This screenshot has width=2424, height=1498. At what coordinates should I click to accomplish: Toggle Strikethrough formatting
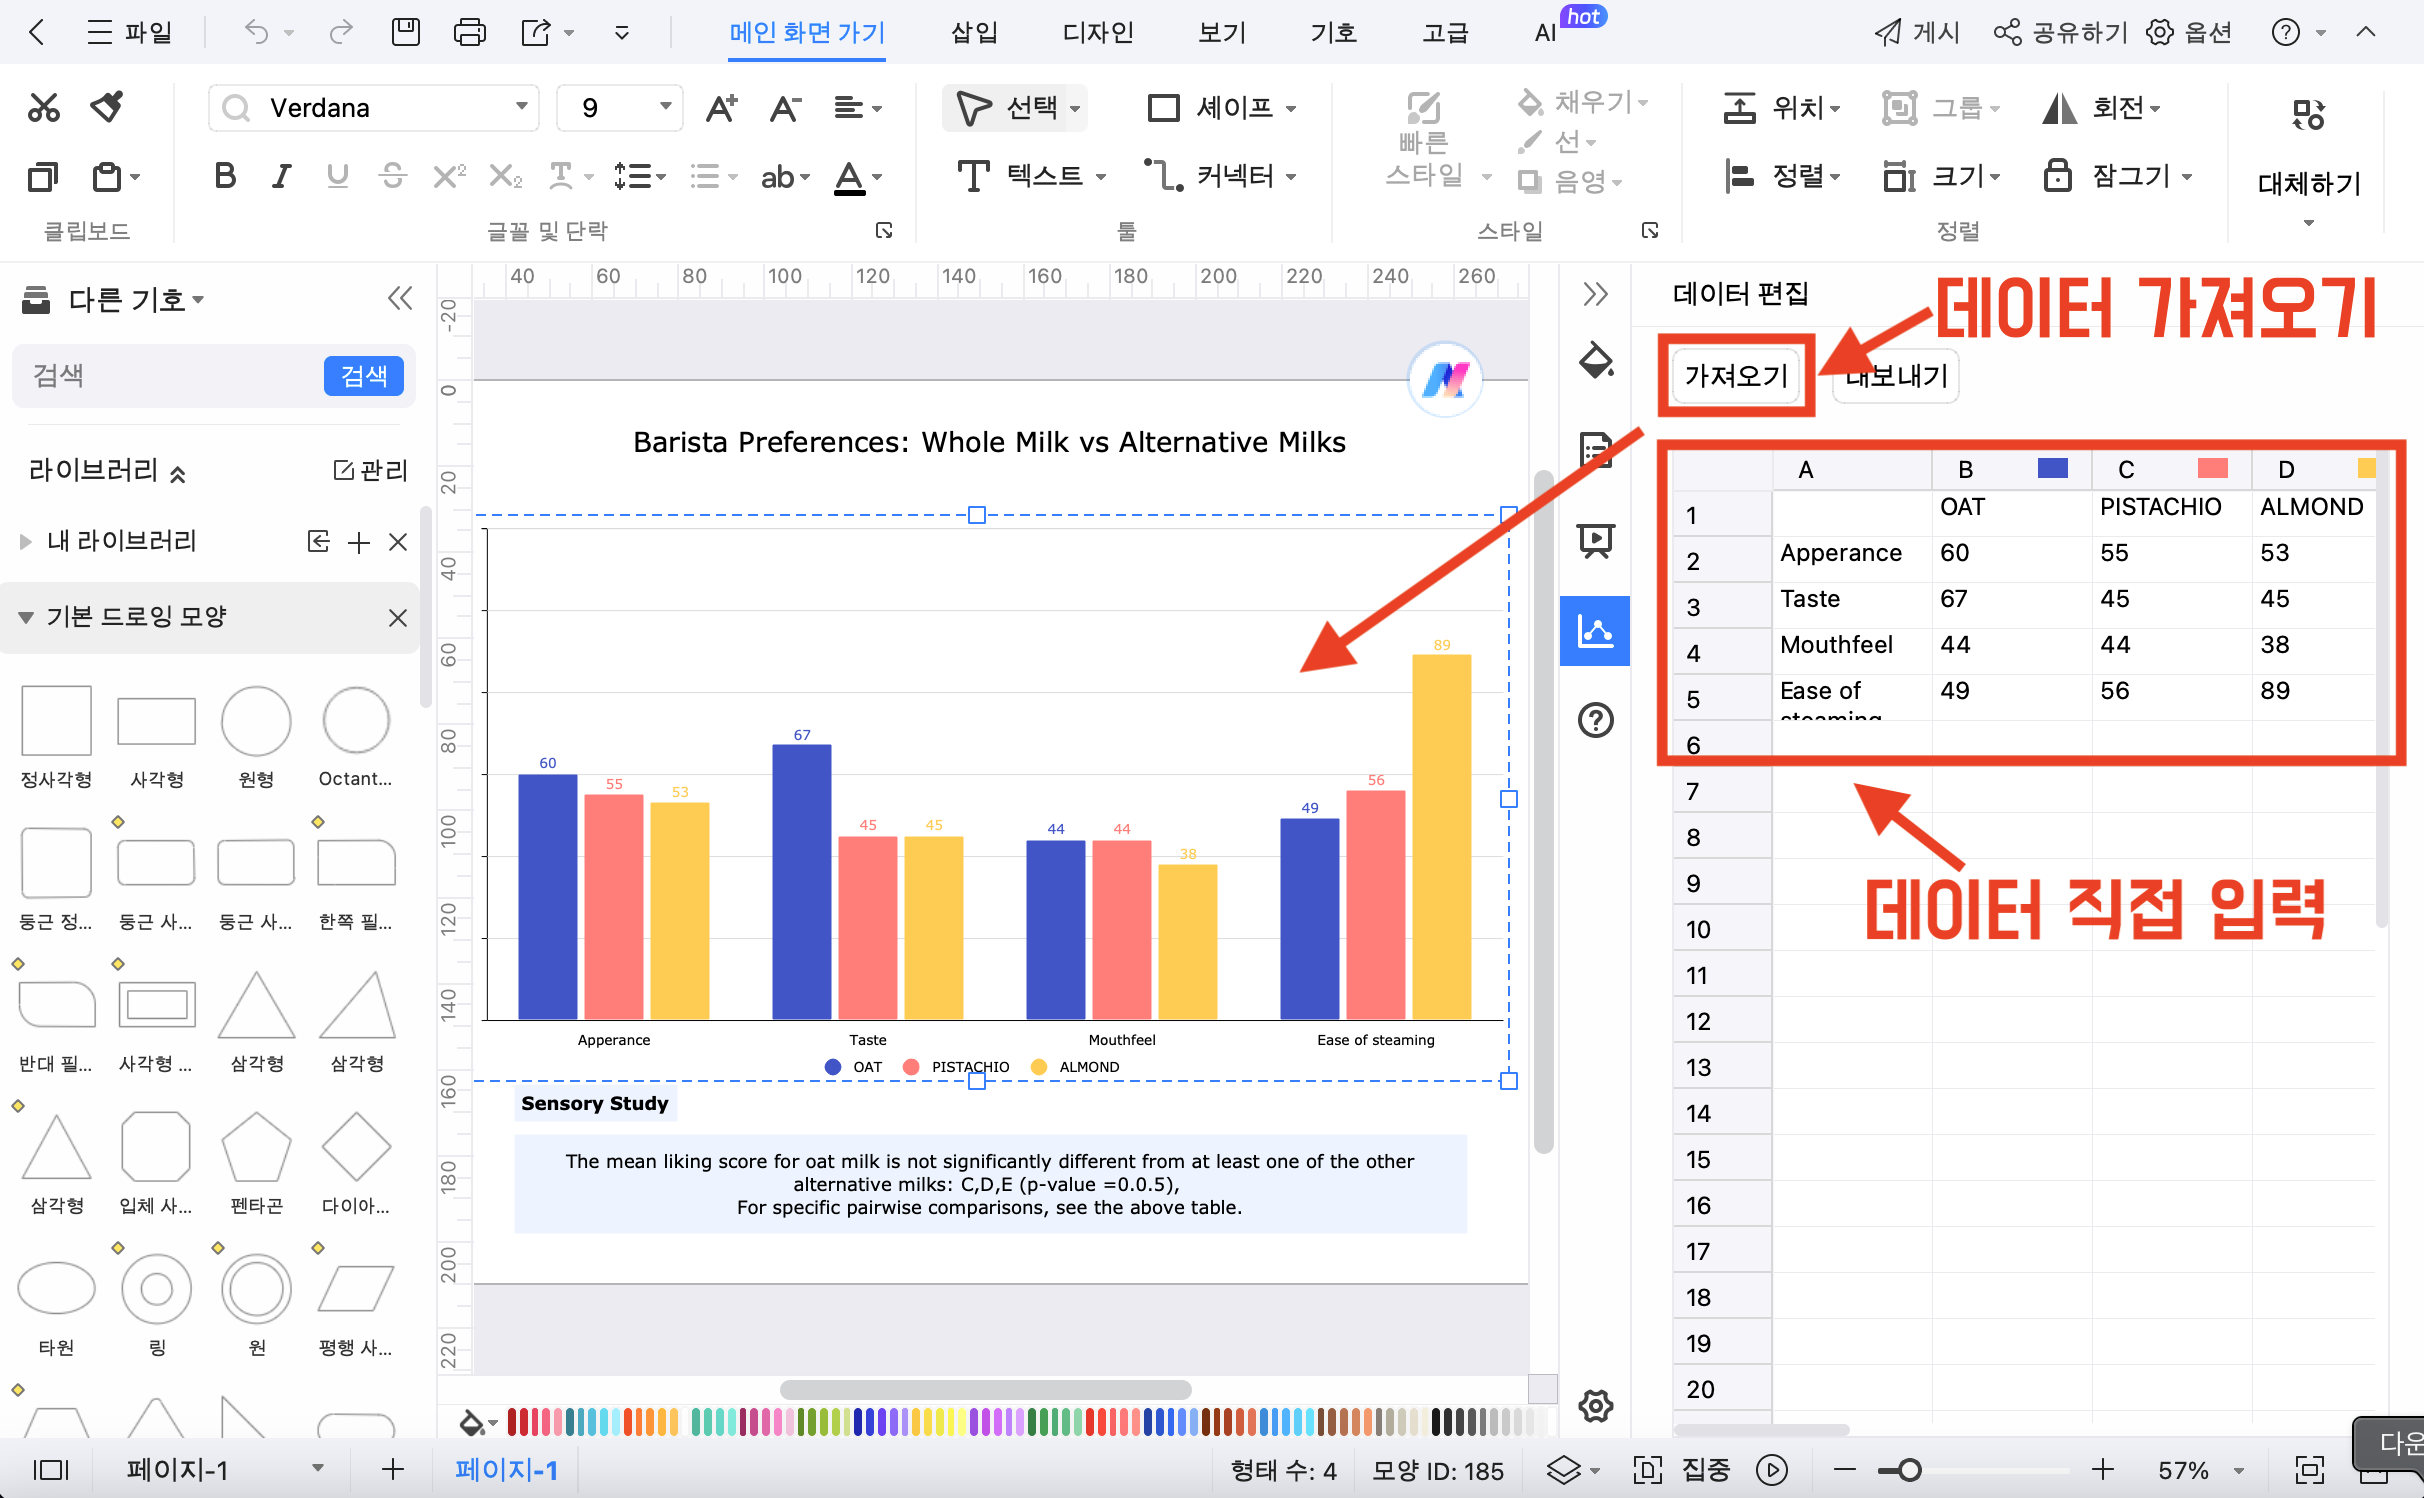[393, 177]
